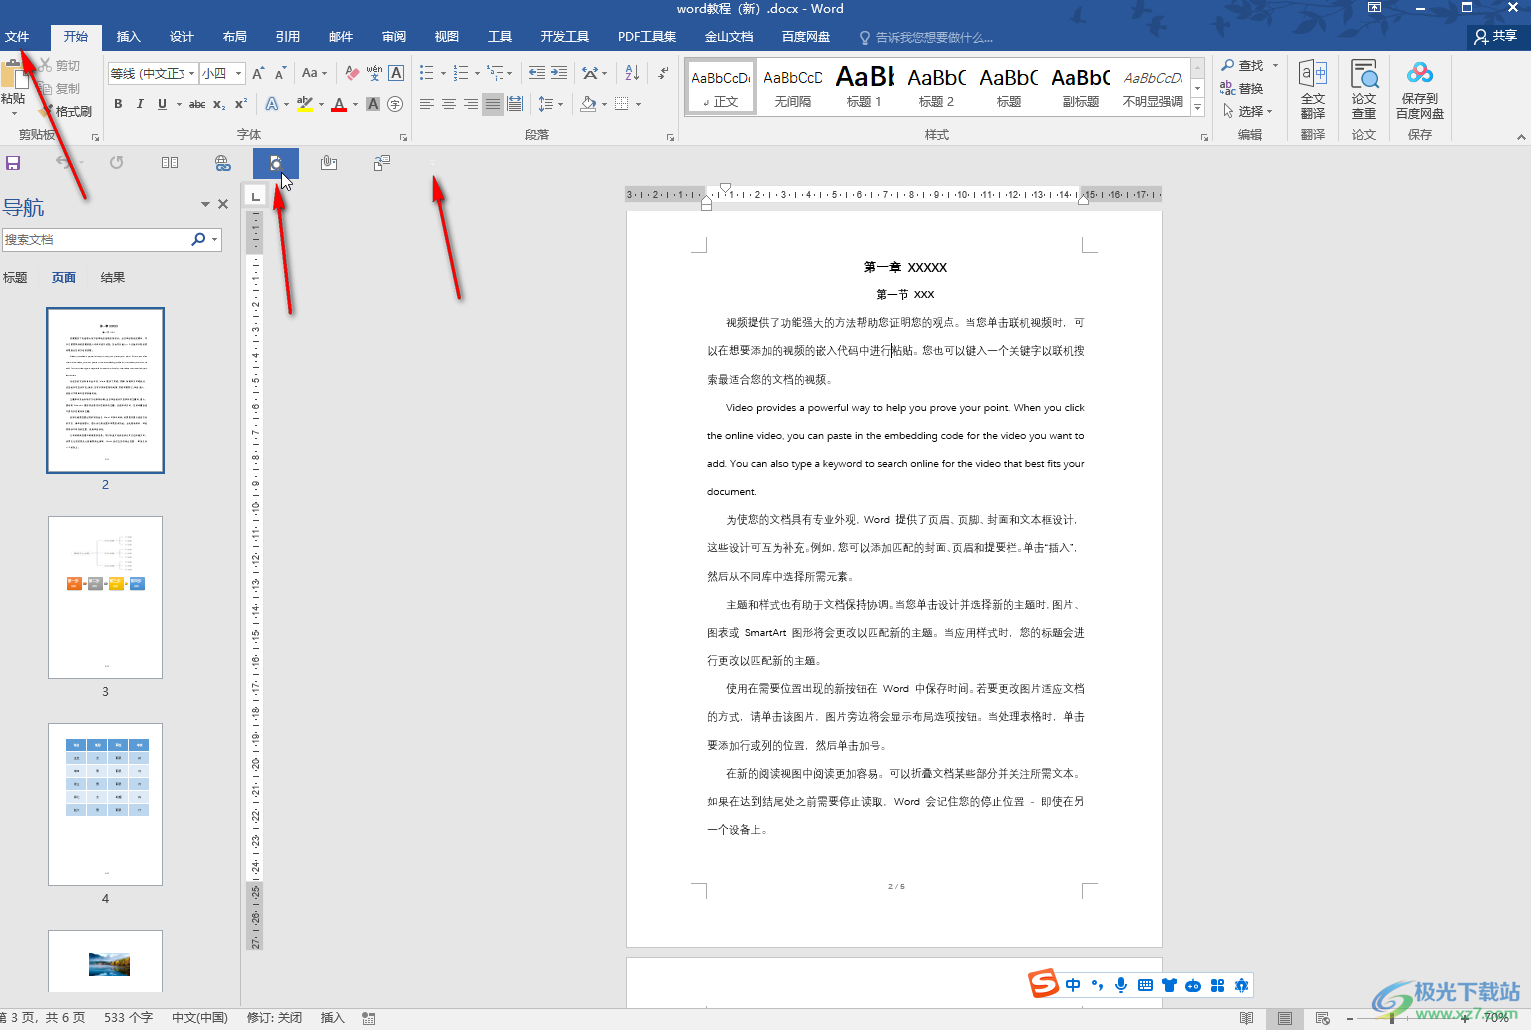Open full text translation
This screenshot has width=1531, height=1030.
pos(1313,90)
